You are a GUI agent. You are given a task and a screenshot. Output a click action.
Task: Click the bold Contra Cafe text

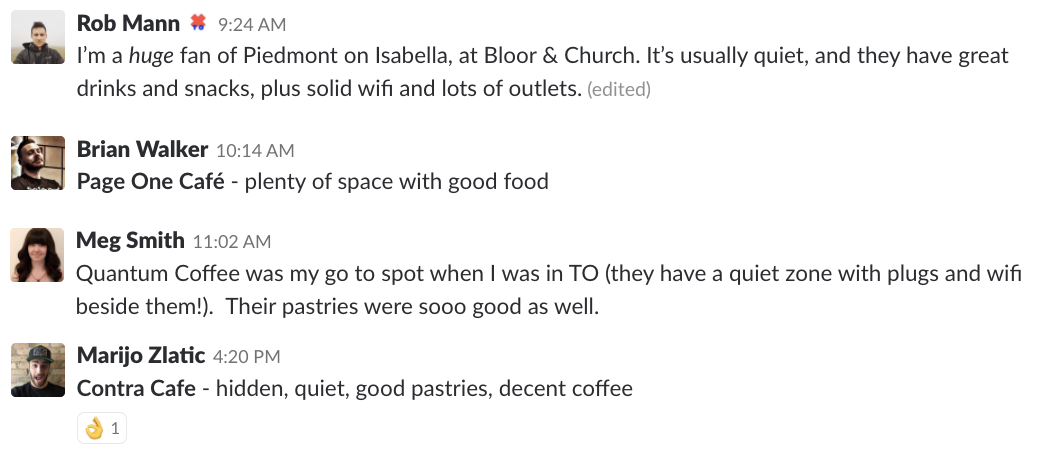click(x=136, y=388)
